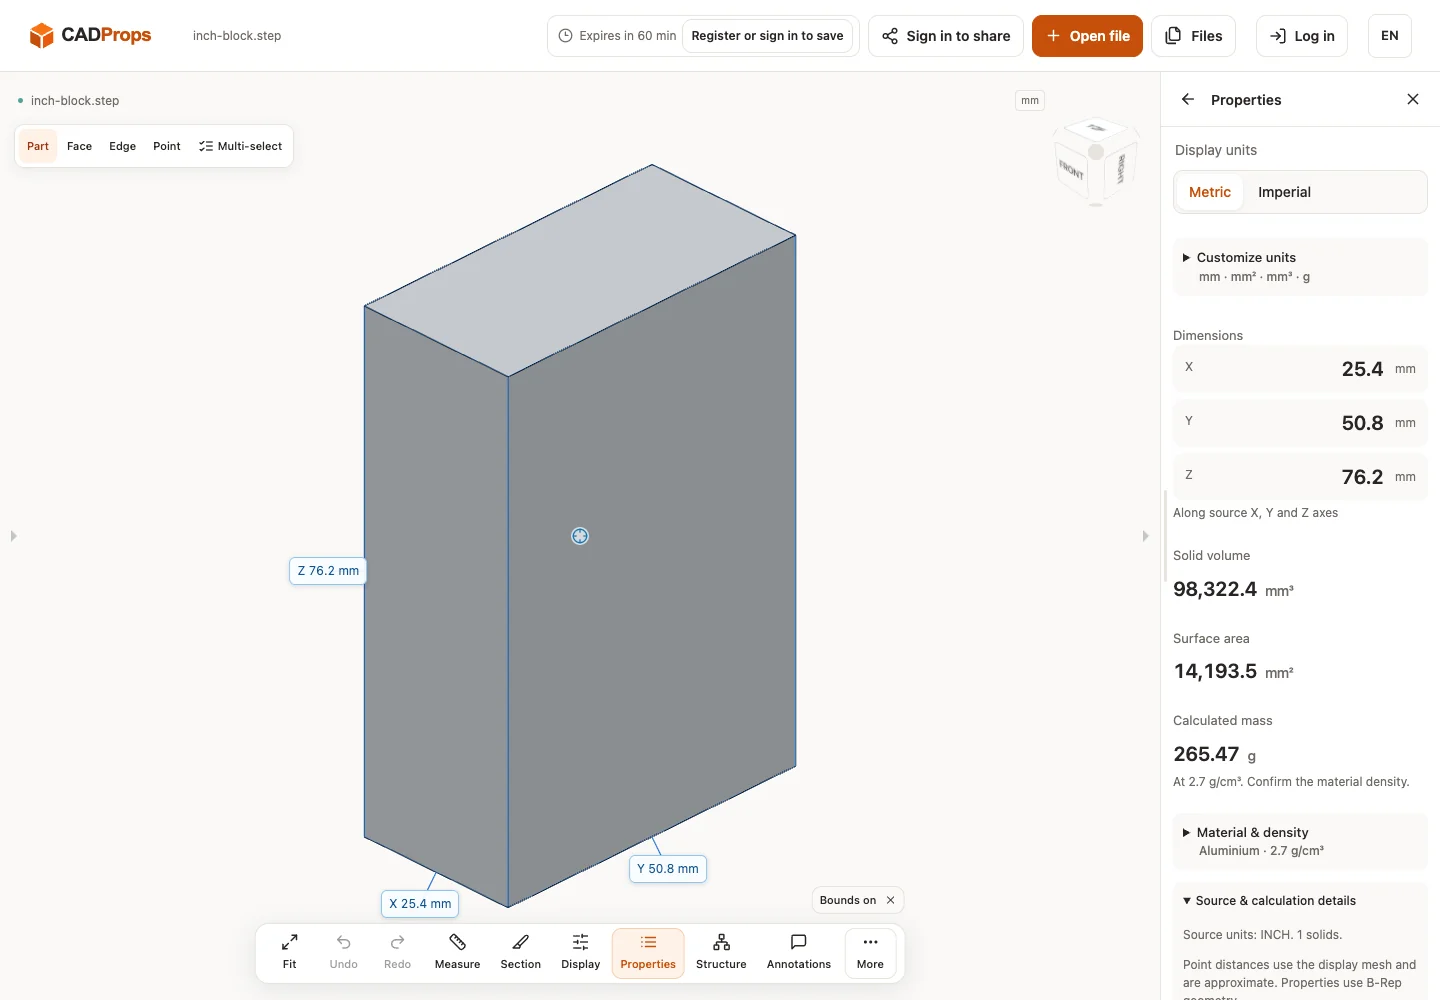Click the X 25.4 mm dimension label
The height and width of the screenshot is (1000, 1440).
pyautogui.click(x=420, y=904)
